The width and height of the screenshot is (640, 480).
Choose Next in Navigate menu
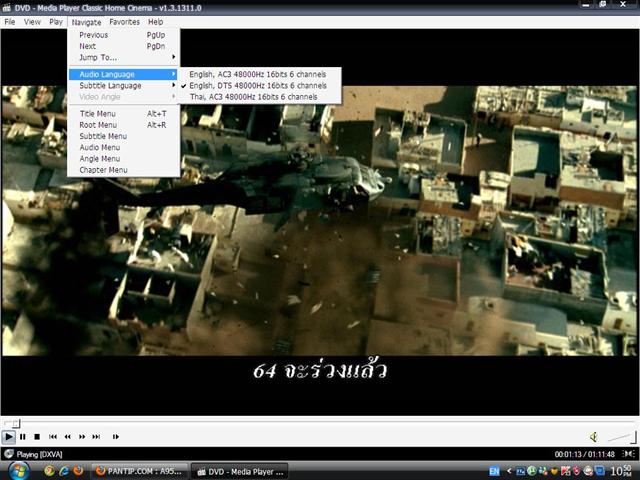pyautogui.click(x=124, y=46)
